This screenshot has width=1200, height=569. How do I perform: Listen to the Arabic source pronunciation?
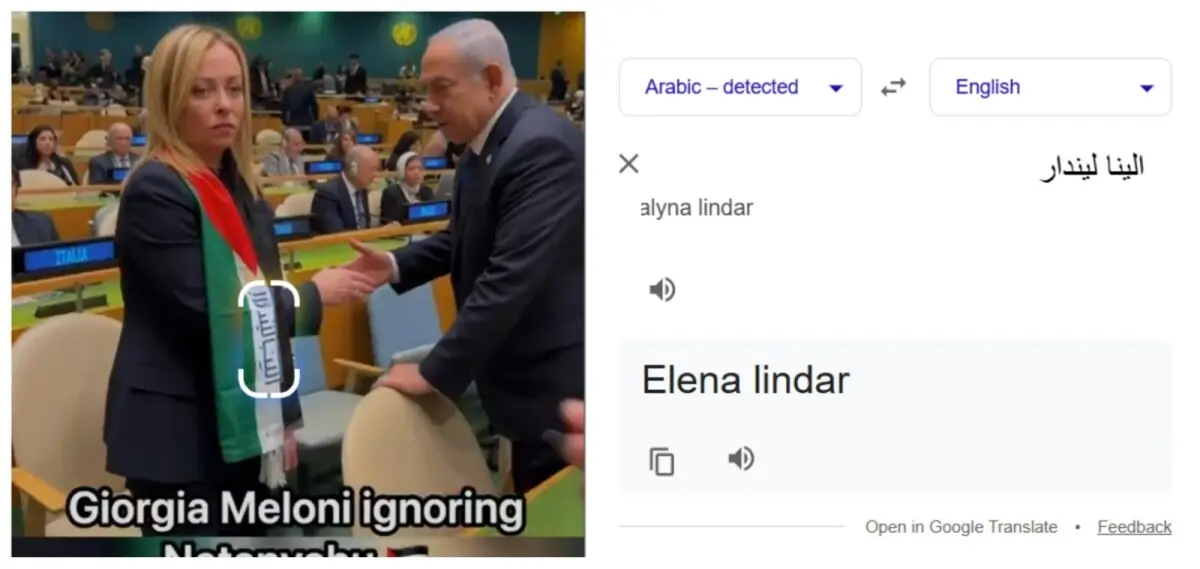pos(662,290)
